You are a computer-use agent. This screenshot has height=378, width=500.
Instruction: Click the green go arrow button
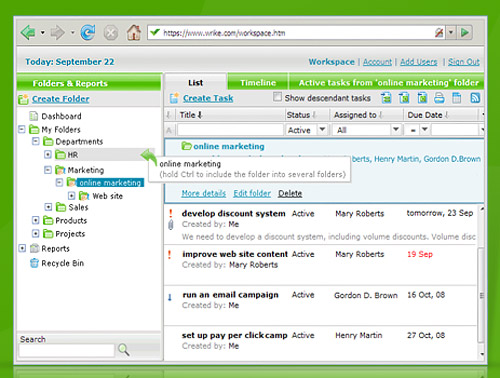(x=465, y=33)
